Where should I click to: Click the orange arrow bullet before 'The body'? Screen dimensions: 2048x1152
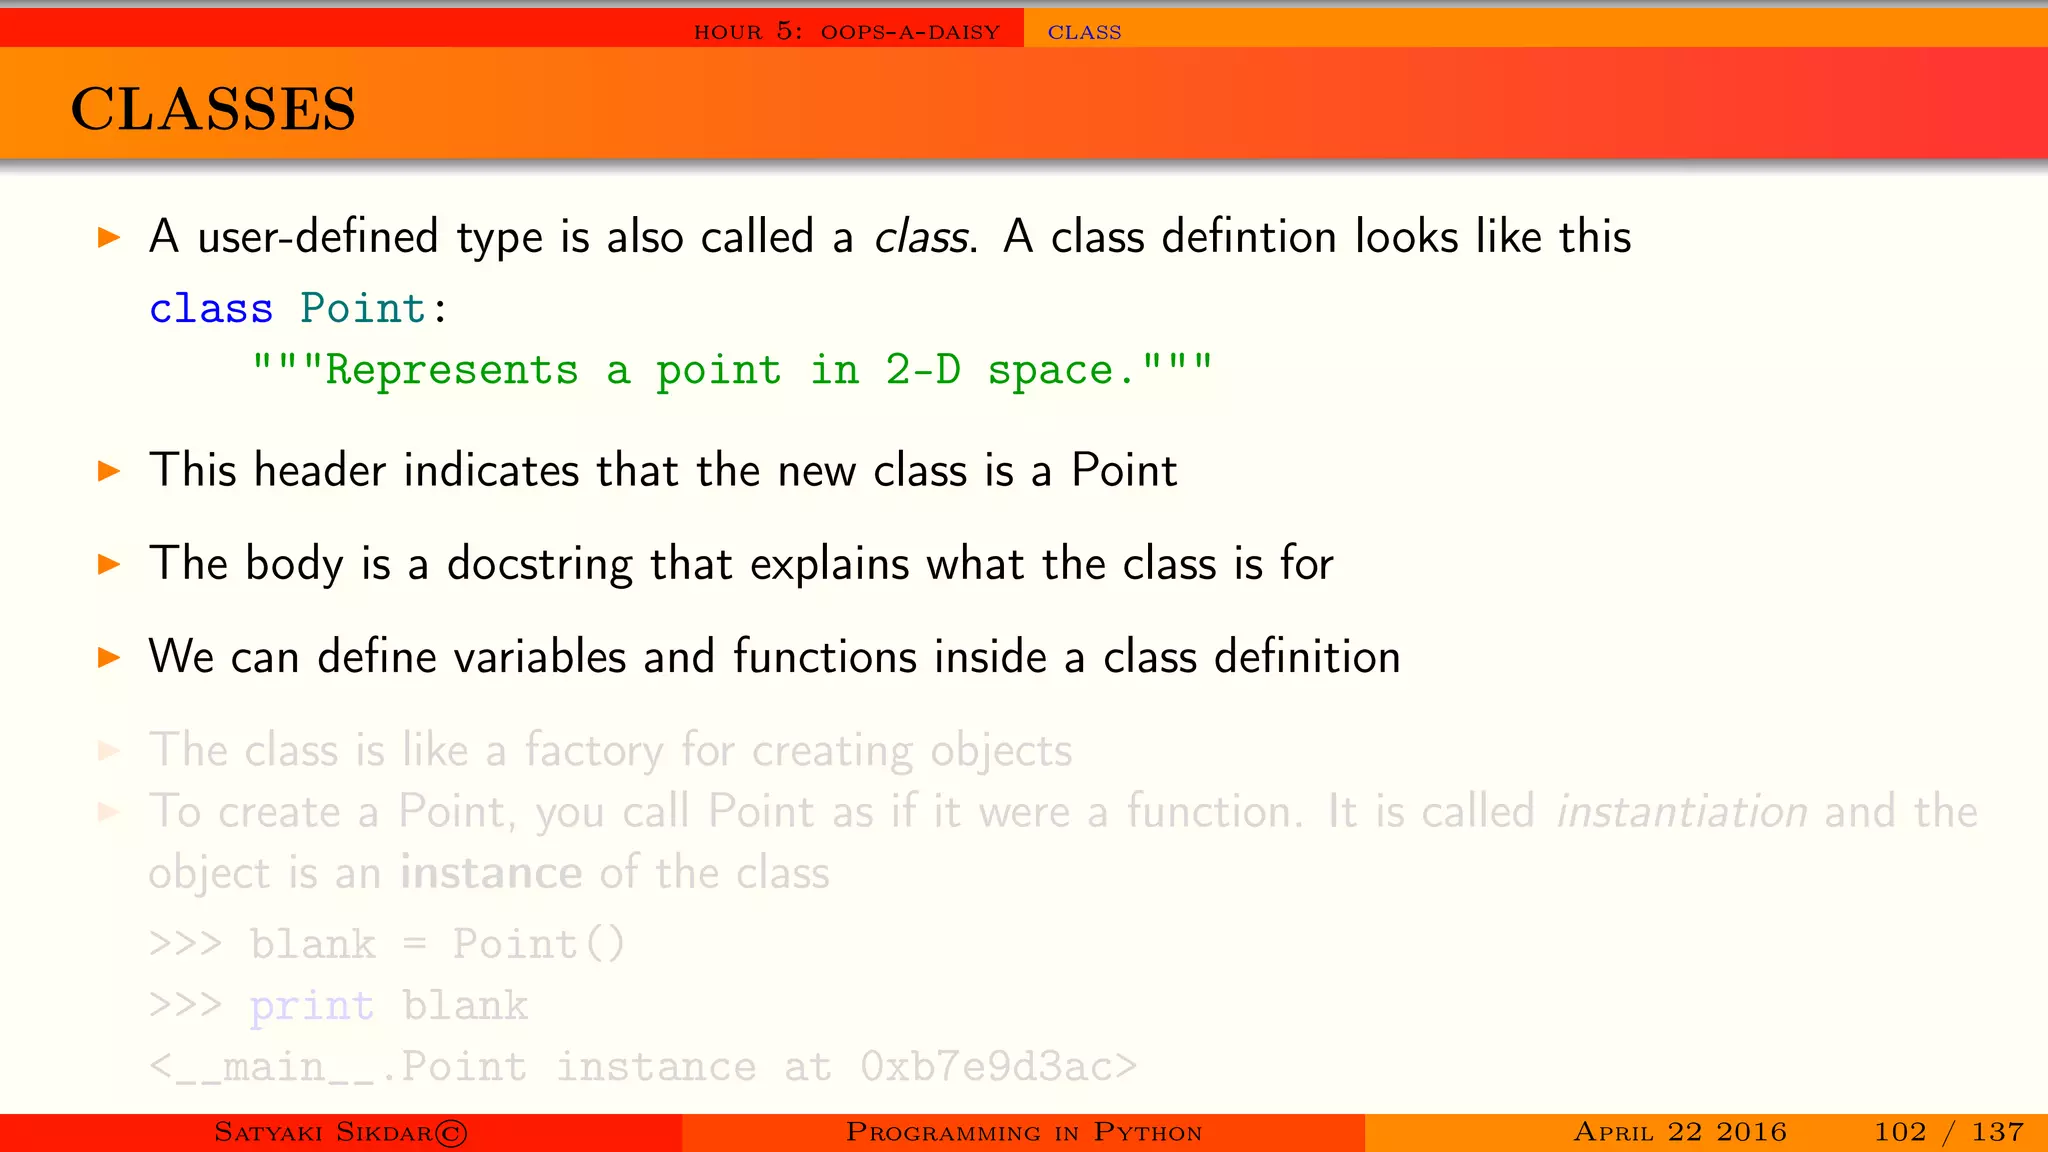tap(109, 564)
